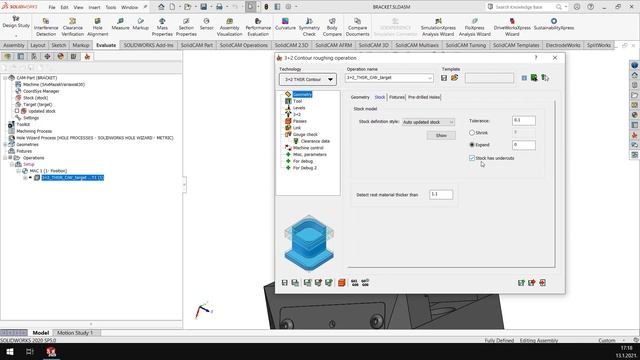Open the Fixtures tab in the dialog
This screenshot has width=640, height=360.
point(396,97)
